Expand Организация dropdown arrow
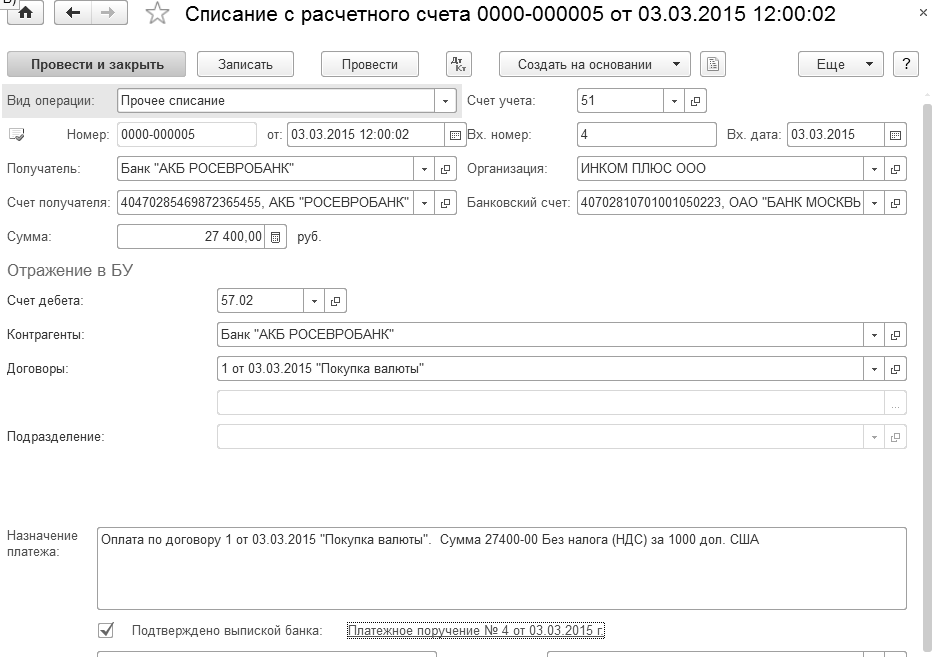The height and width of the screenshot is (657, 936). pyautogui.click(x=874, y=169)
